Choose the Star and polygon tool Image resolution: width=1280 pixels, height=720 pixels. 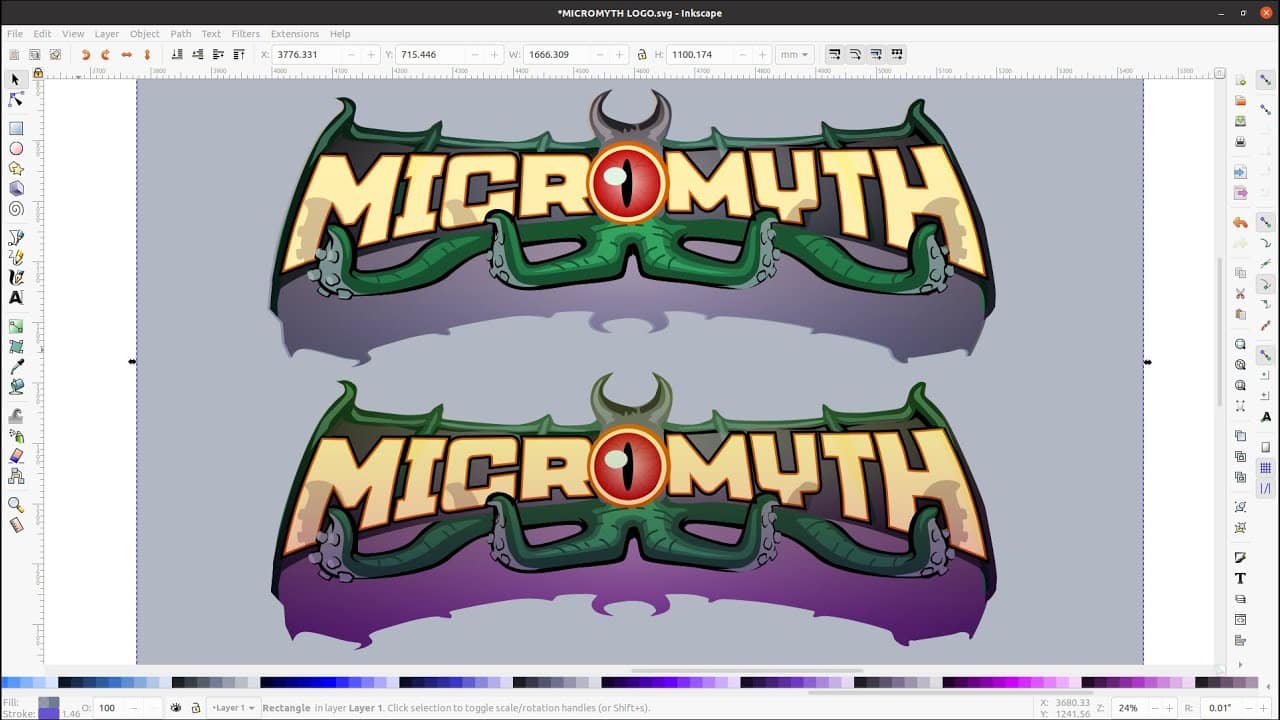tap(16, 168)
